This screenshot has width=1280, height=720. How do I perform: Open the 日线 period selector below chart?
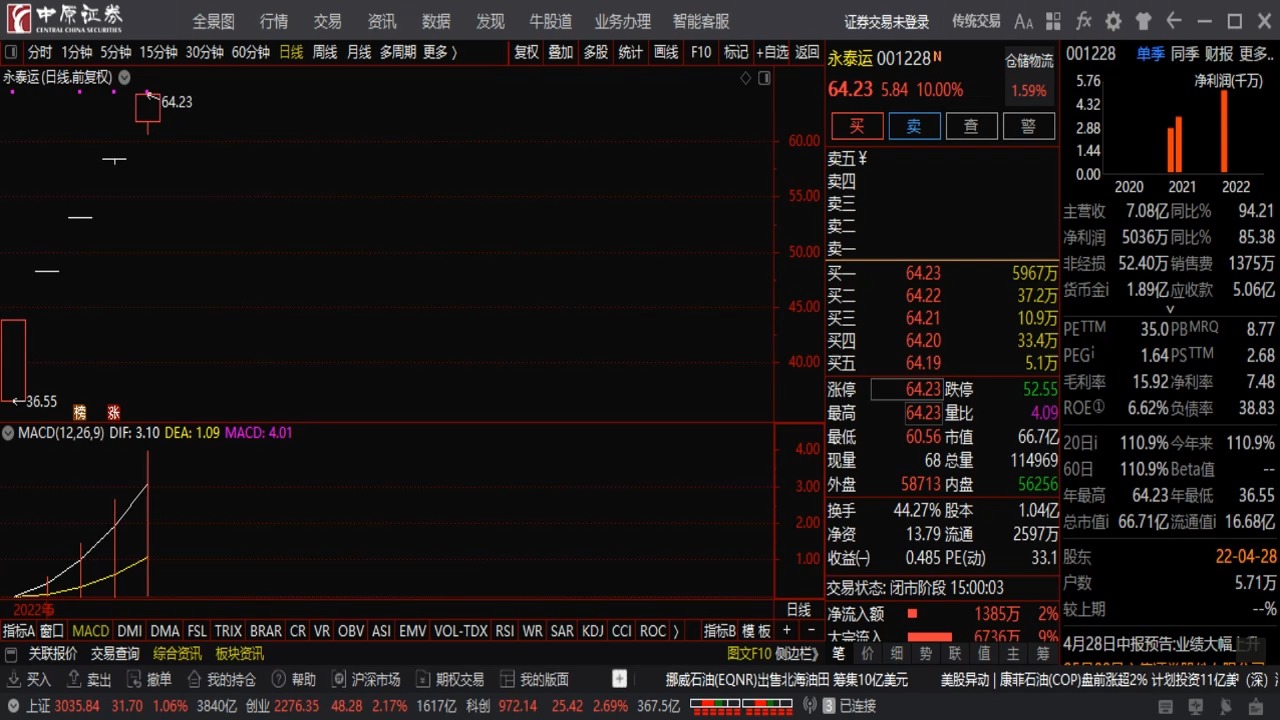[799, 609]
